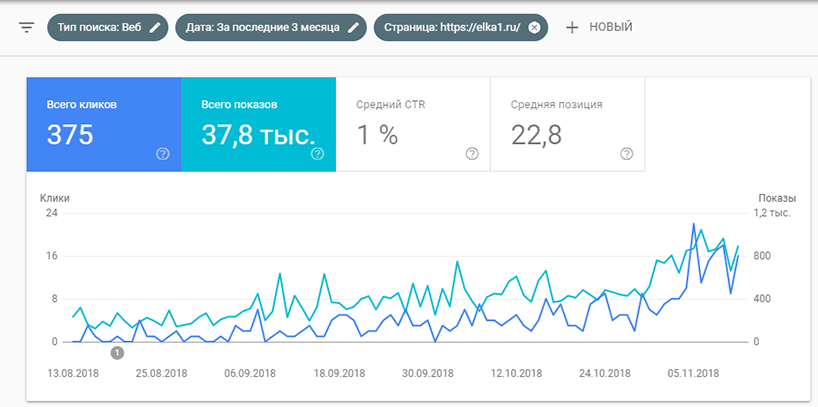
Task: Click the Показы axis title
Action: click(777, 198)
